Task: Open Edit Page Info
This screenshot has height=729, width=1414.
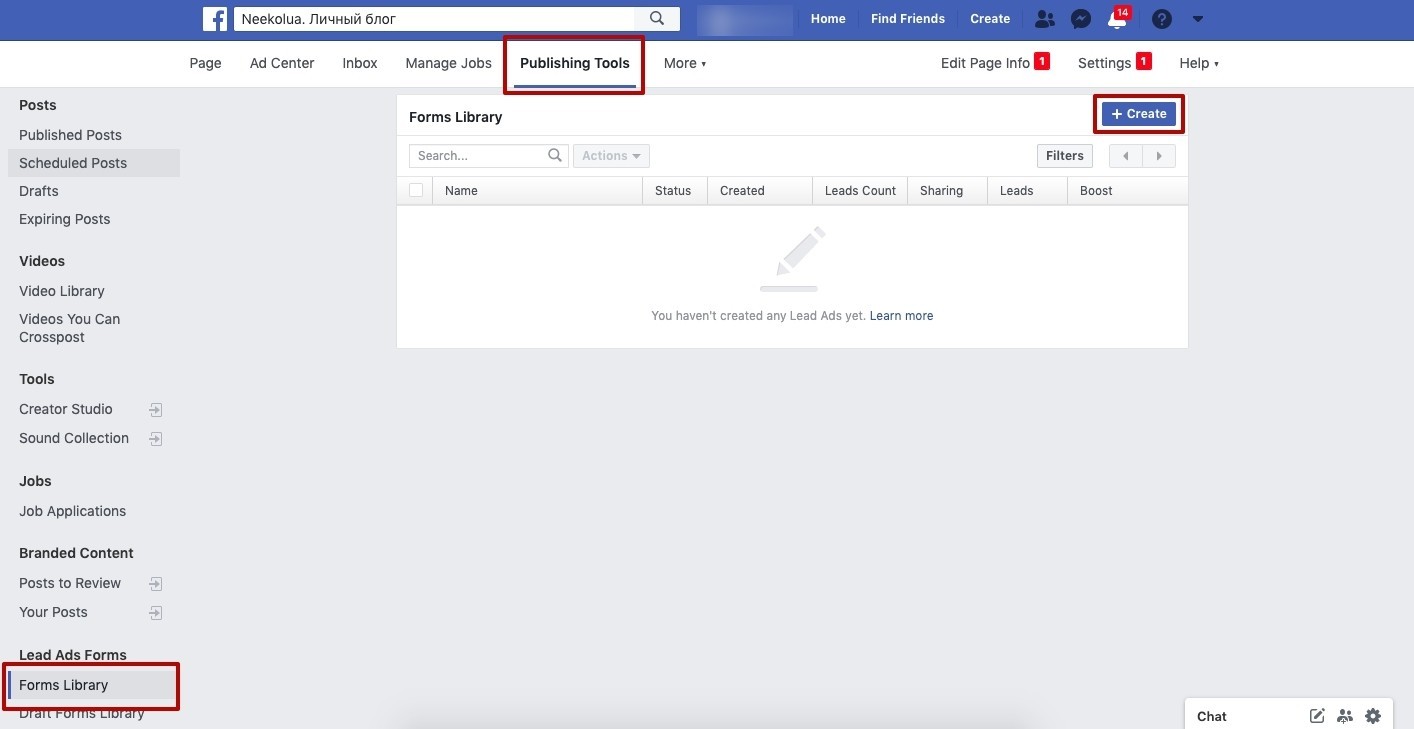Action: coord(985,63)
